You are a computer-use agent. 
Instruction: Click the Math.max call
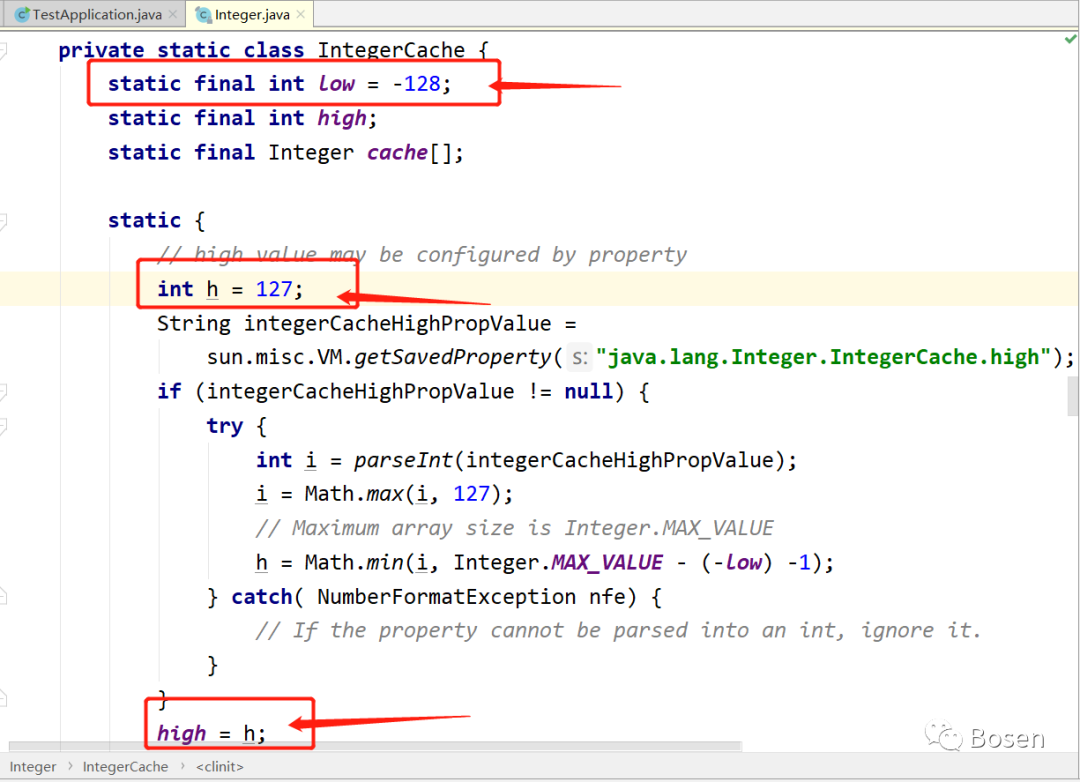pyautogui.click(x=353, y=494)
